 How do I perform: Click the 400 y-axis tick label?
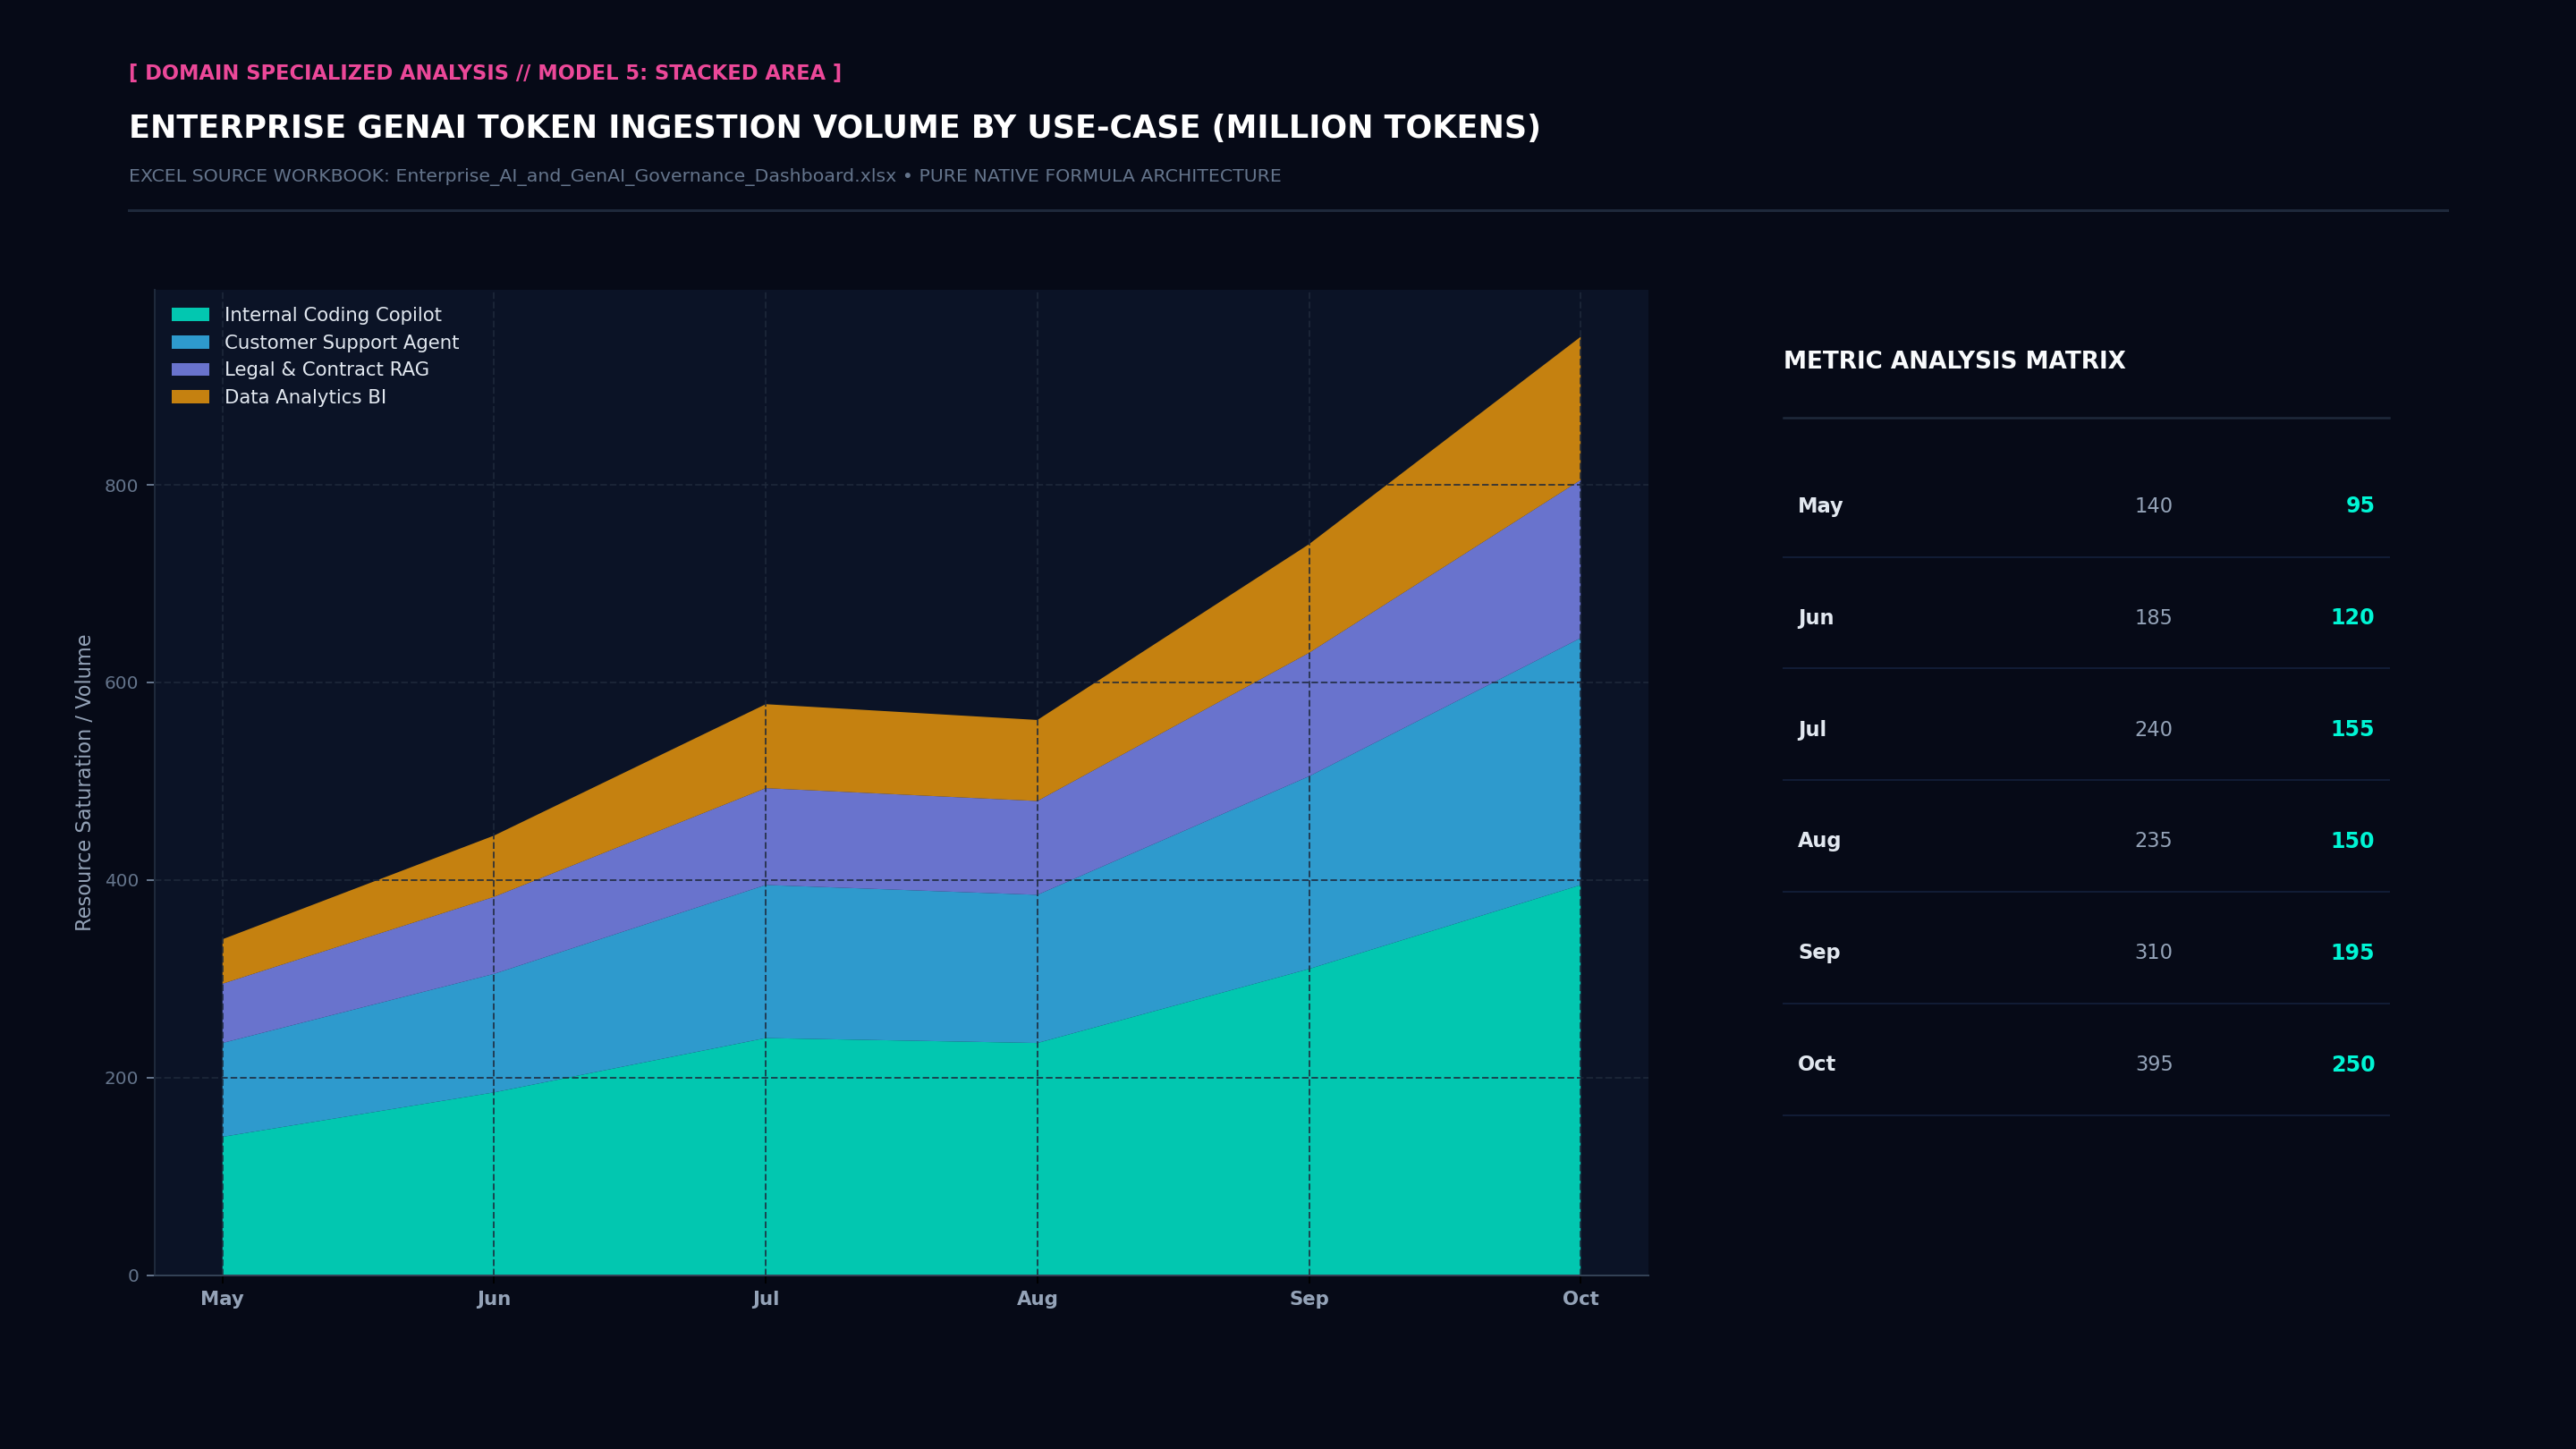pos(121,881)
